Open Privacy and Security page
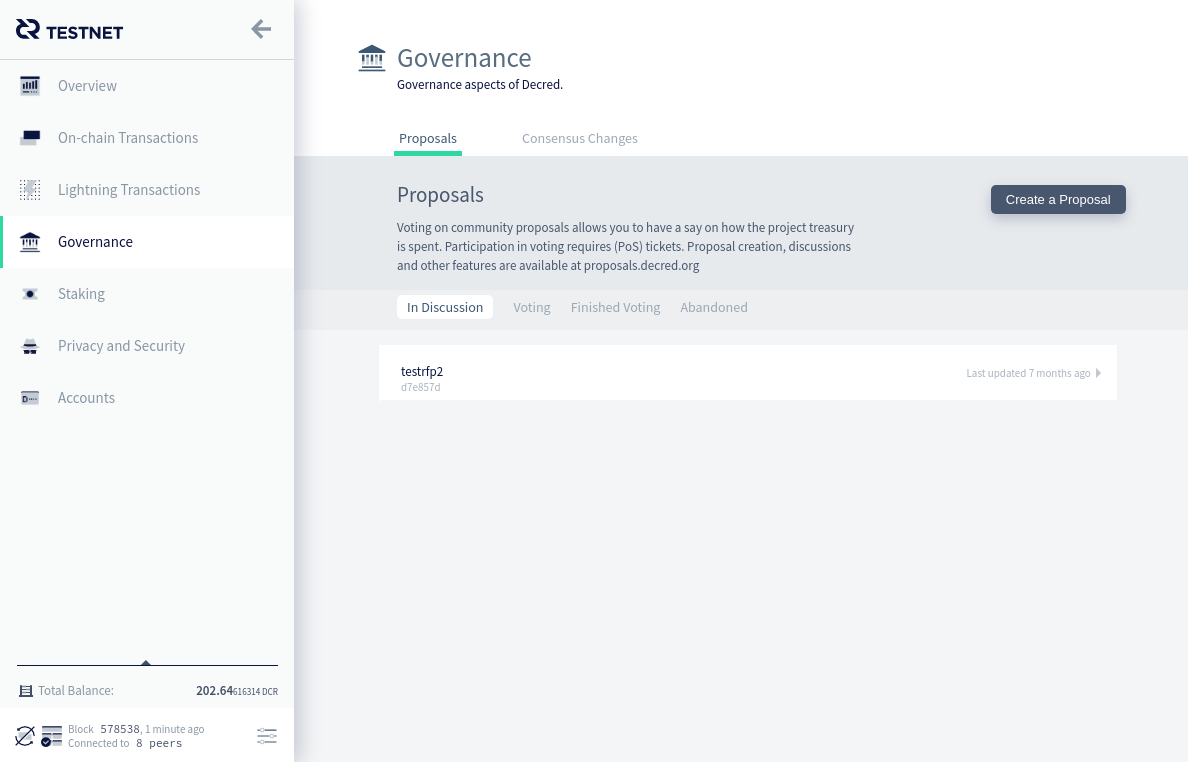Viewport: 1188px width, 762px height. 147,346
